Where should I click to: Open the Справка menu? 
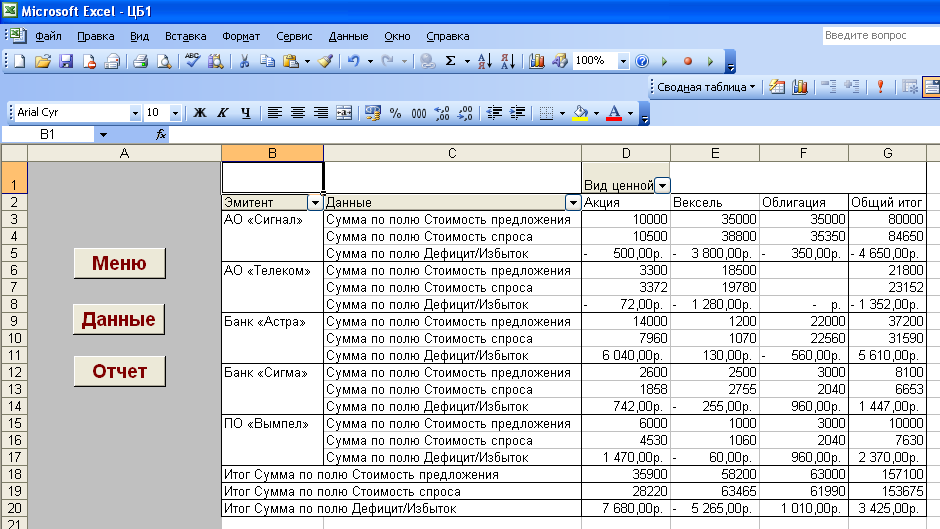[x=447, y=36]
